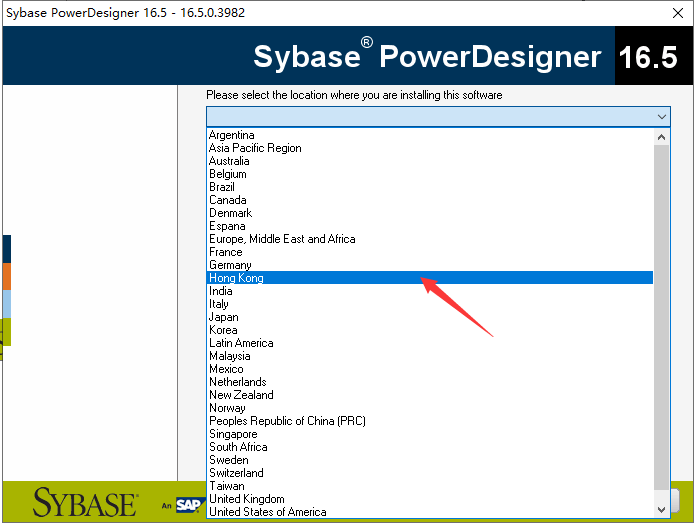Select Belgium as install location

click(430, 174)
